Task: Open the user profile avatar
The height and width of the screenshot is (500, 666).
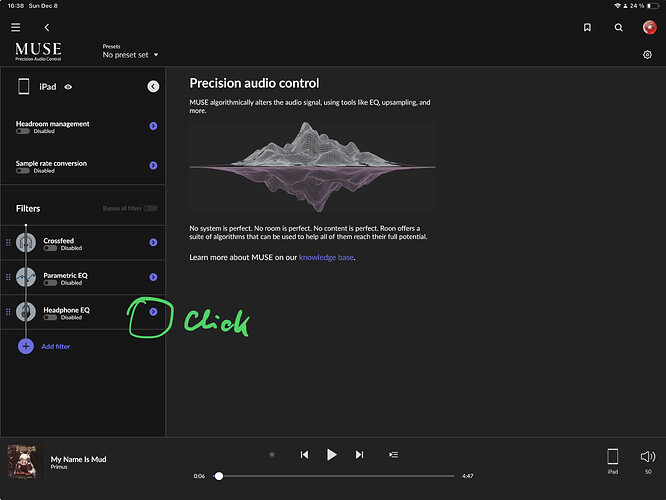Action: click(x=649, y=27)
